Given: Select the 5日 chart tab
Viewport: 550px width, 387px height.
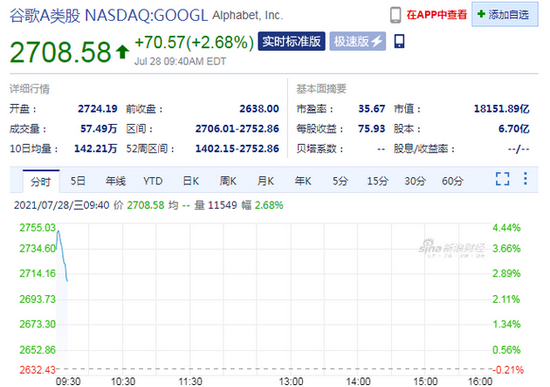Looking at the screenshot, I should coord(78,181).
